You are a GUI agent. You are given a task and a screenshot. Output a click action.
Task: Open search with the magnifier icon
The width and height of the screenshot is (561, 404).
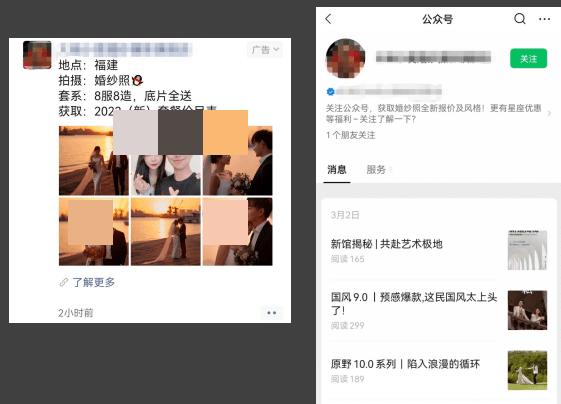coord(519,19)
